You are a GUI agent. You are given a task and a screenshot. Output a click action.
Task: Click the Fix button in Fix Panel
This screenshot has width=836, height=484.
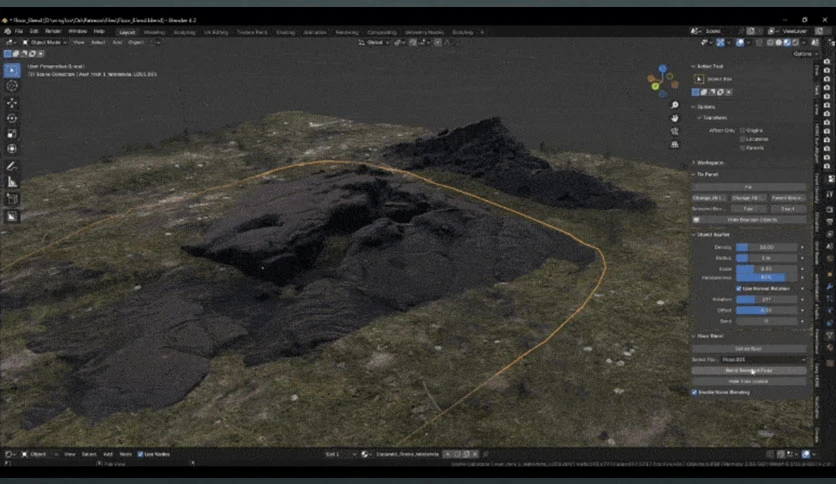pyautogui.click(x=749, y=187)
